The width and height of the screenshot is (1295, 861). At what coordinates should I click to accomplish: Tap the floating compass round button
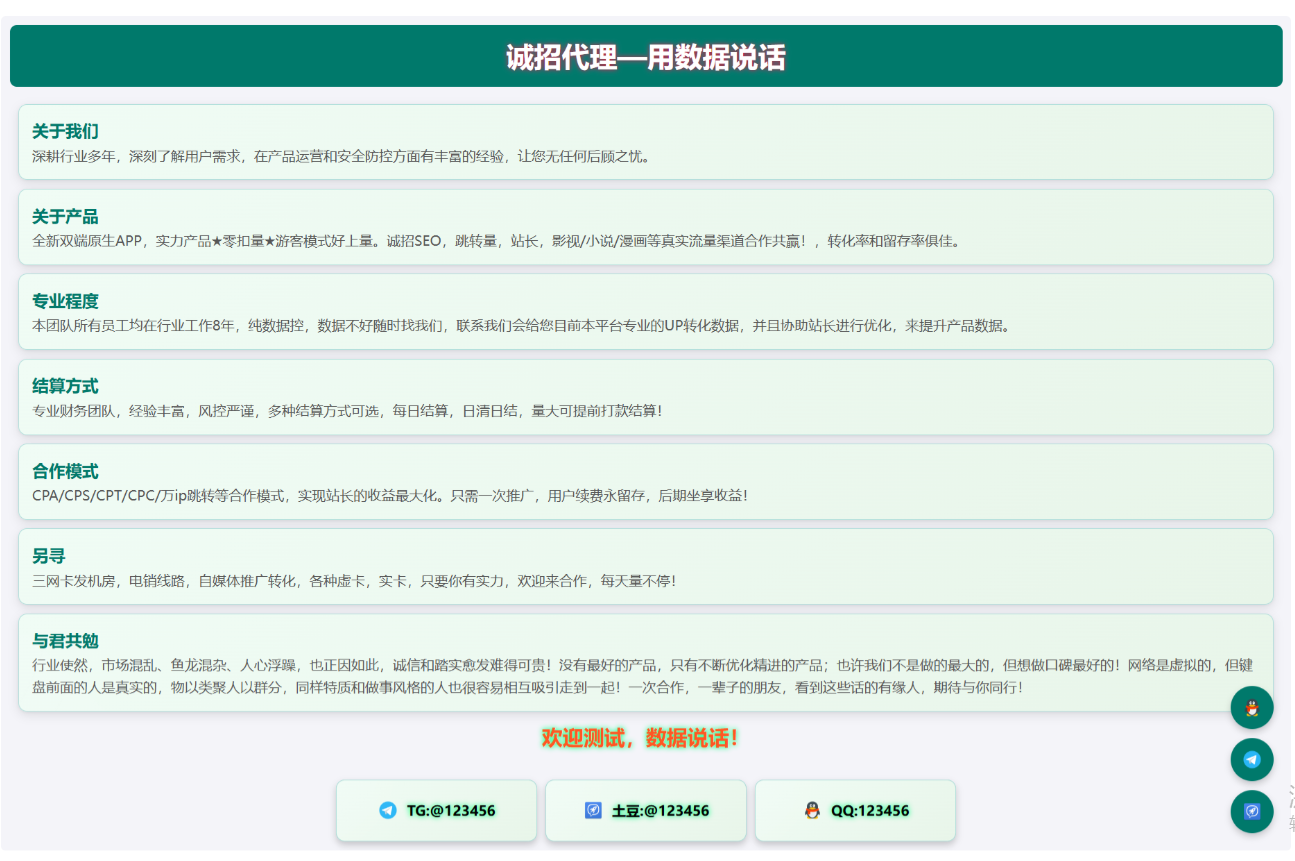pyautogui.click(x=1251, y=811)
